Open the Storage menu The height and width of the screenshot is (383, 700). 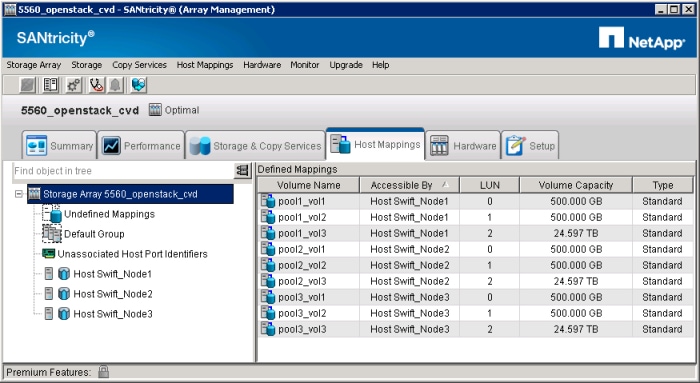pos(87,65)
